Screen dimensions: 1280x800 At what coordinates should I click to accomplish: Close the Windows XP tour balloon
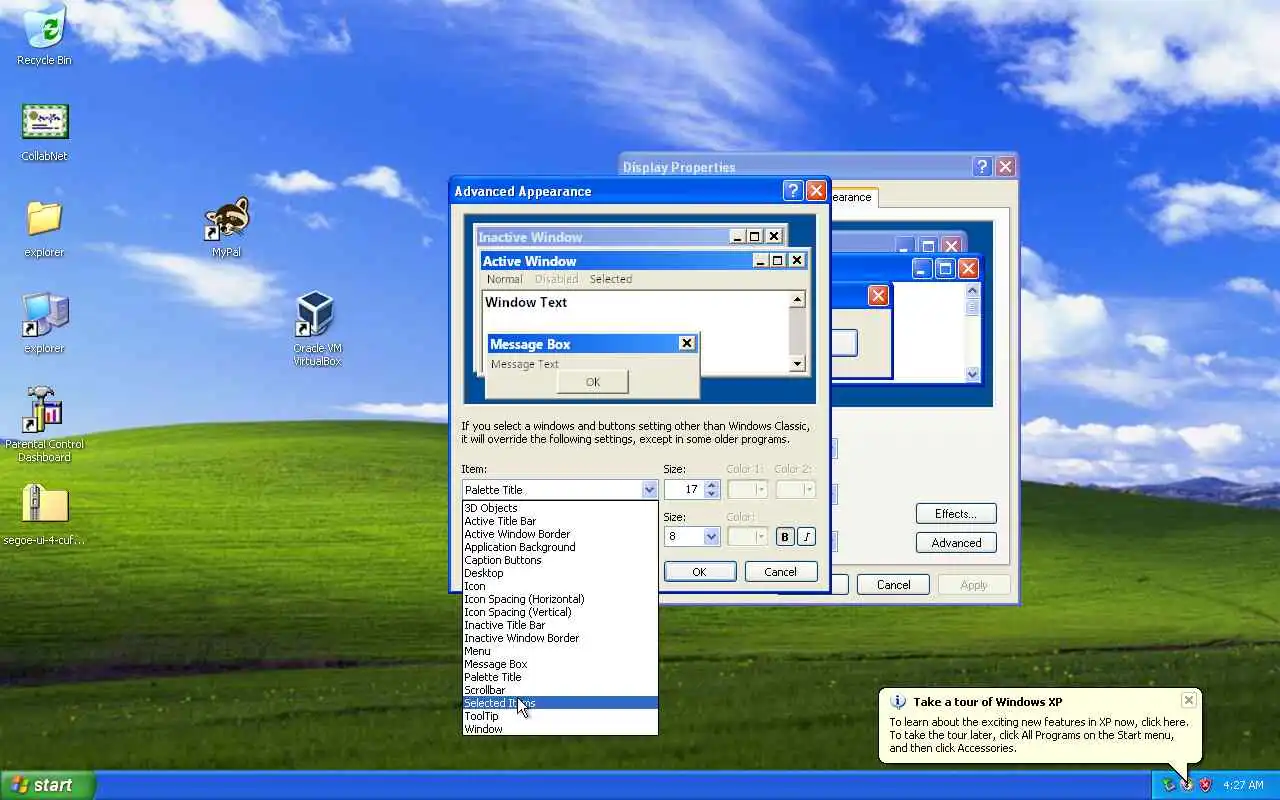pos(1188,700)
